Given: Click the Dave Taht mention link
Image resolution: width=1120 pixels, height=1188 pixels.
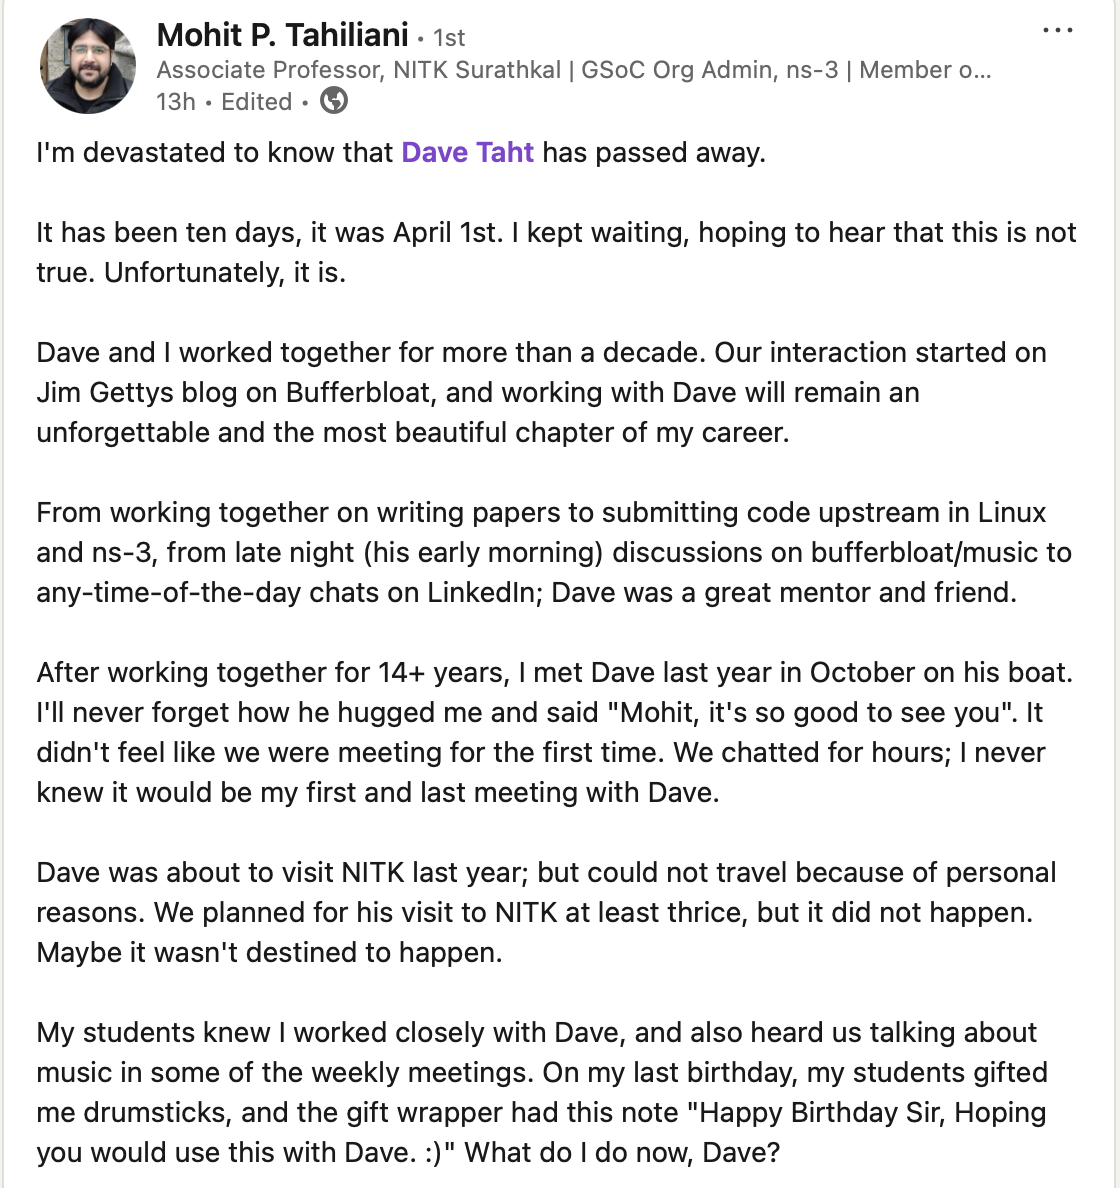Looking at the screenshot, I should click(468, 152).
